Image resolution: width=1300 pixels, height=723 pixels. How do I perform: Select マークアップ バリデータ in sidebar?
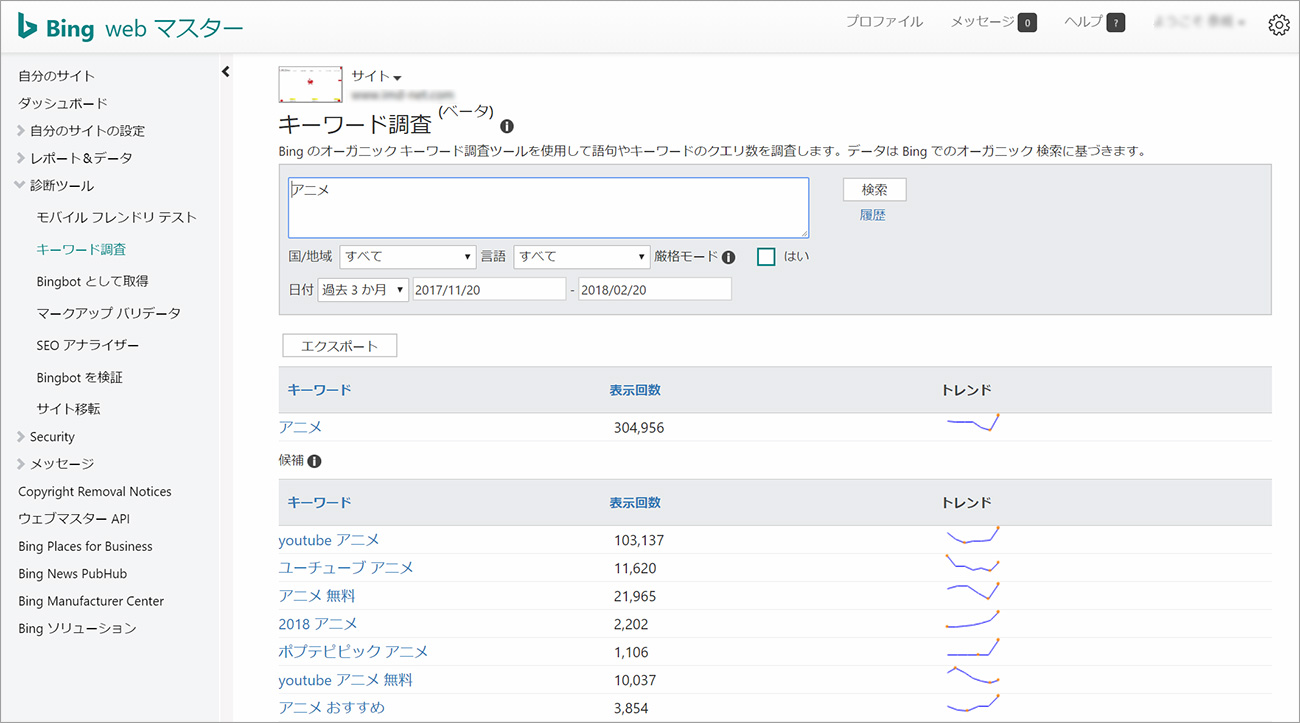pyautogui.click(x=109, y=313)
